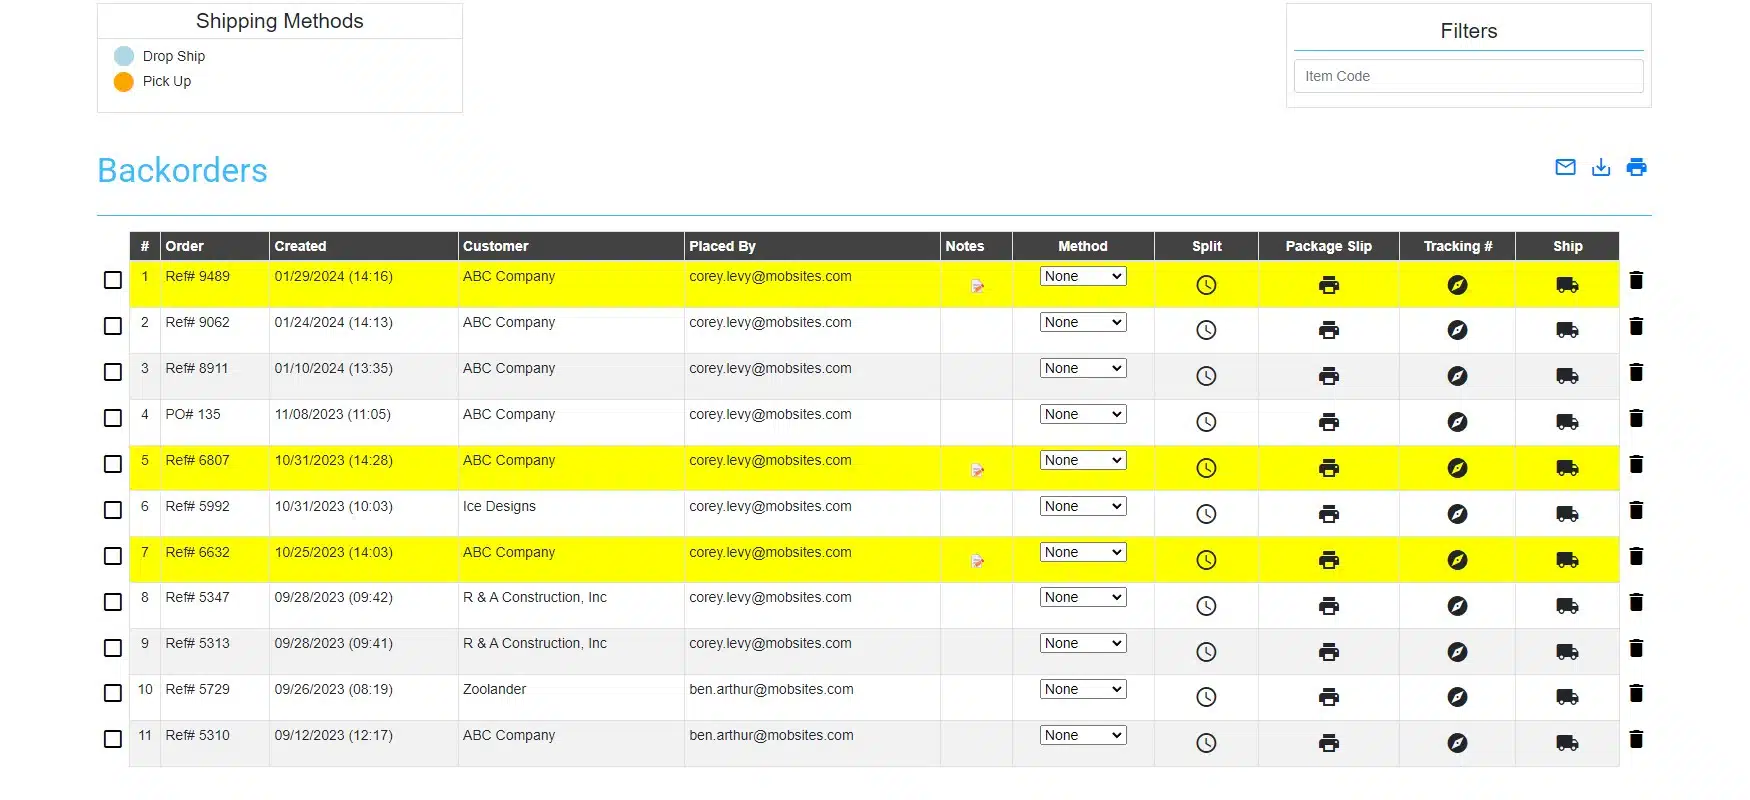Open tracking compass icon for Ref# 8911

click(1457, 376)
